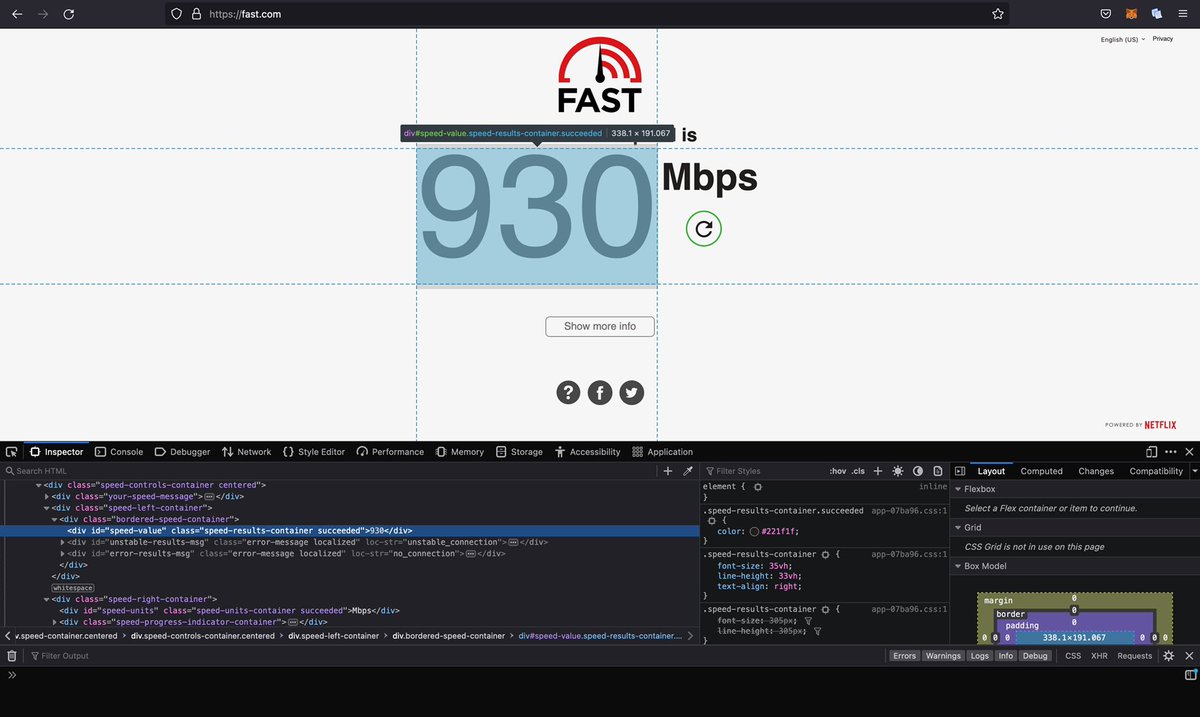Image resolution: width=1200 pixels, height=717 pixels.
Task: Collapse the bordered-speed-container node
Action: coord(54,519)
